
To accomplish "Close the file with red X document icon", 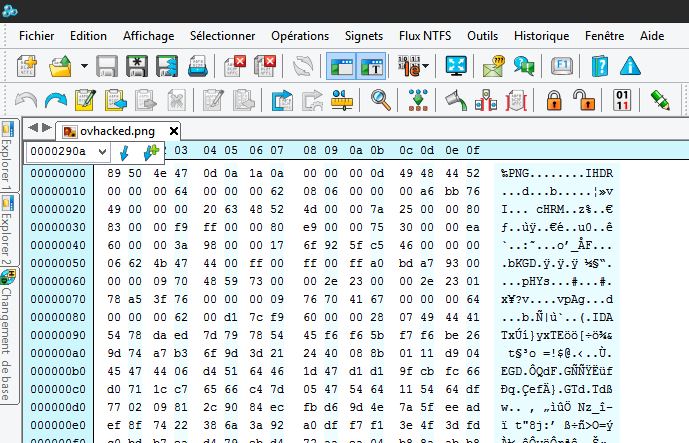I will 235,66.
